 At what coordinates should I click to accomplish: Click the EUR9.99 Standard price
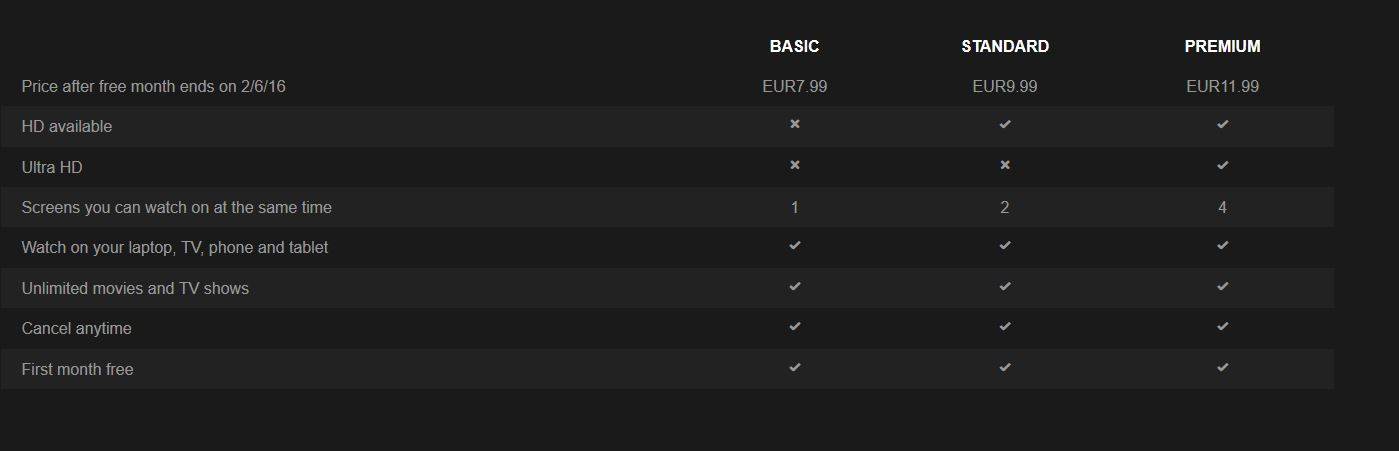(1005, 87)
